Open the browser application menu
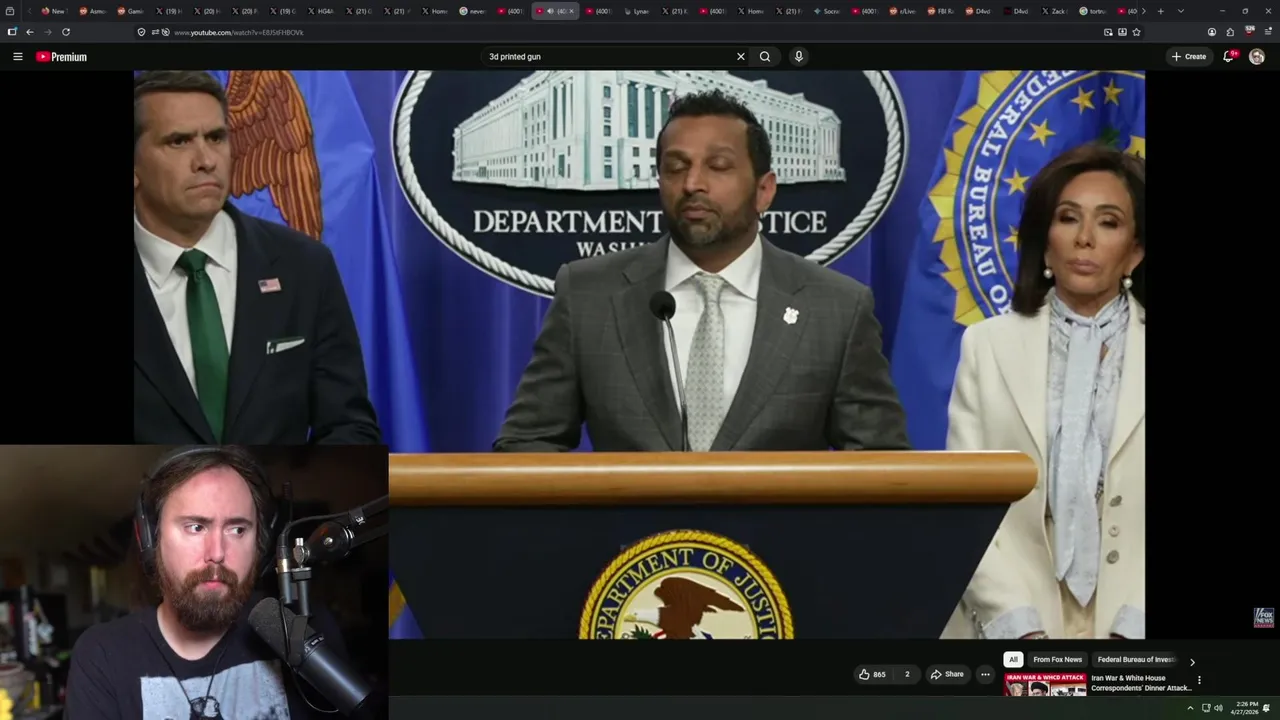This screenshot has width=1280, height=720. [1268, 32]
